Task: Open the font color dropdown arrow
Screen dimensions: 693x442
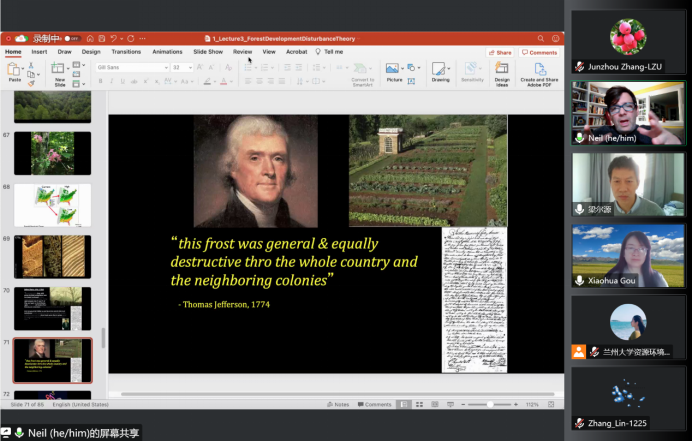Action: [x=231, y=81]
